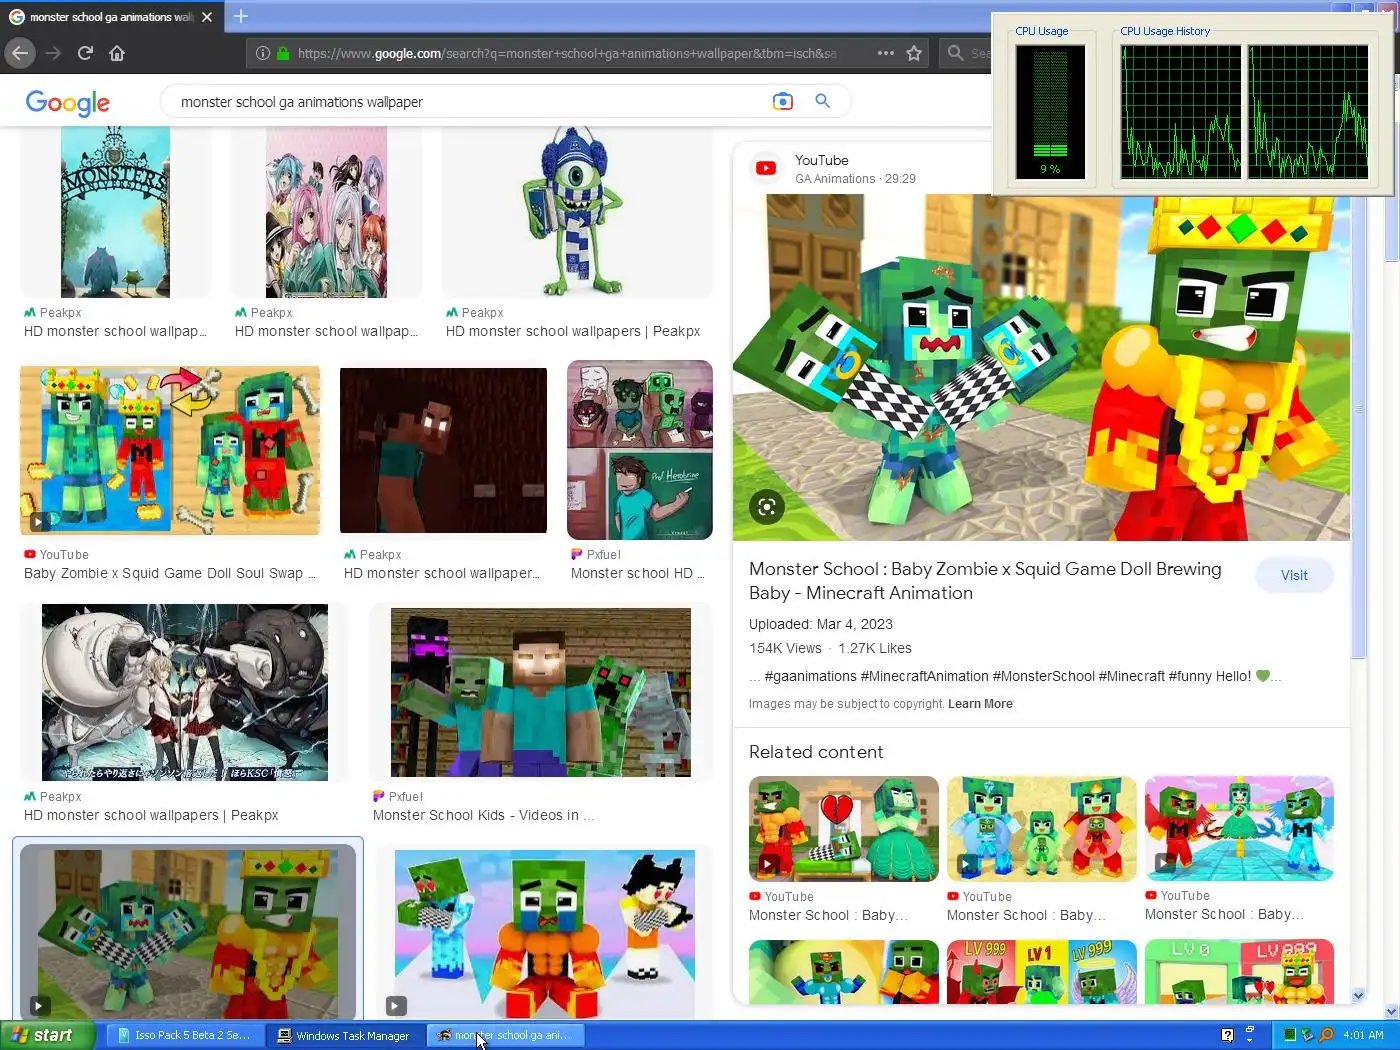The height and width of the screenshot is (1050, 1400).
Task: Click the Visit button in the preview panel
Action: [x=1294, y=575]
